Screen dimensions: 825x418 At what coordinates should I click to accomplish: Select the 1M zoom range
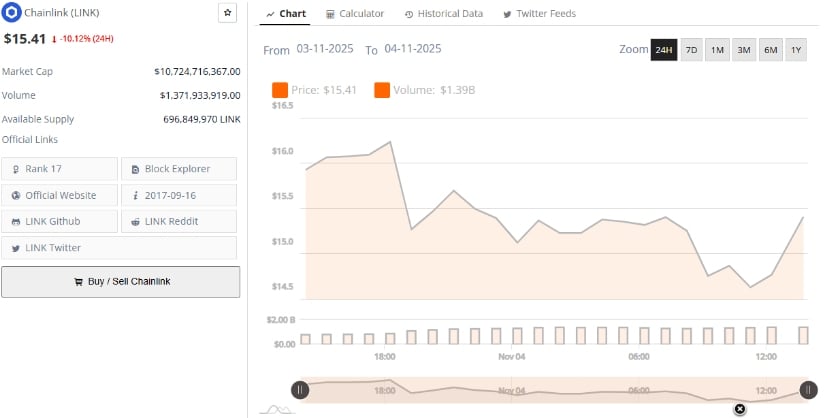coord(717,50)
